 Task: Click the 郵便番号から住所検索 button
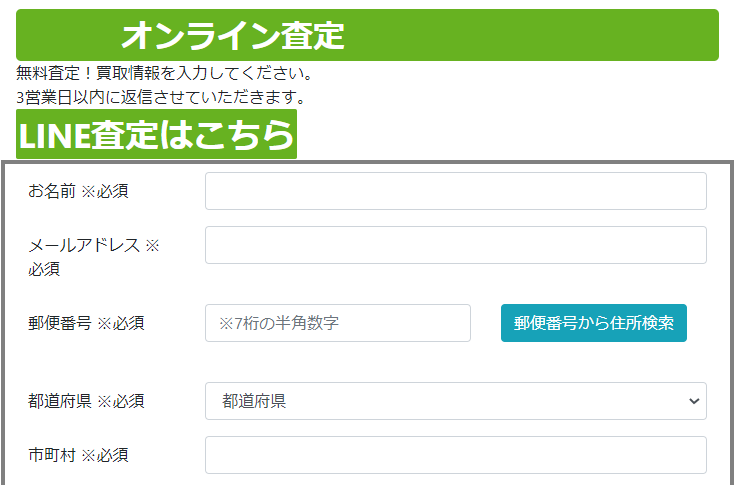coord(594,323)
